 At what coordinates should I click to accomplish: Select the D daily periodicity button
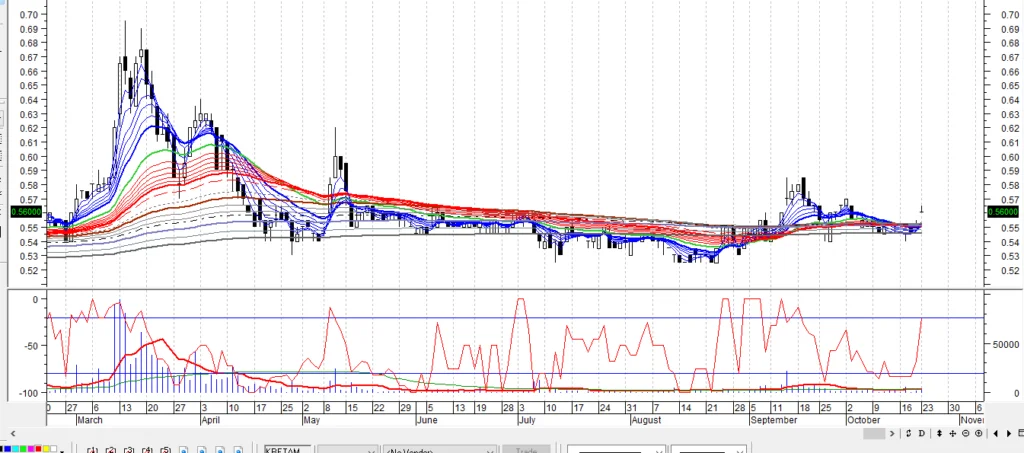point(921,433)
